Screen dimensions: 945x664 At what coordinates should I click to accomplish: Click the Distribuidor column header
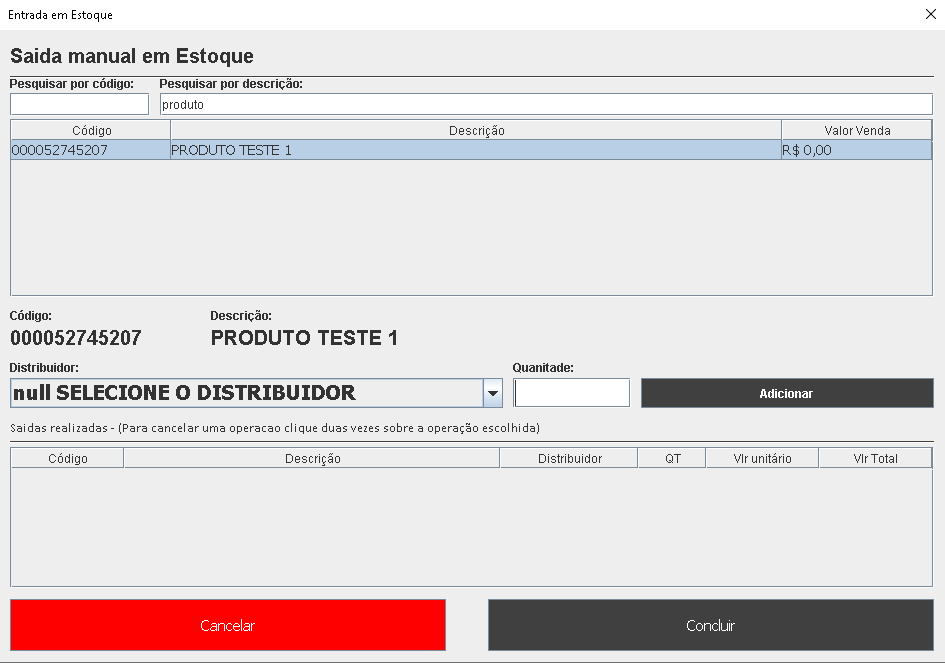point(569,459)
